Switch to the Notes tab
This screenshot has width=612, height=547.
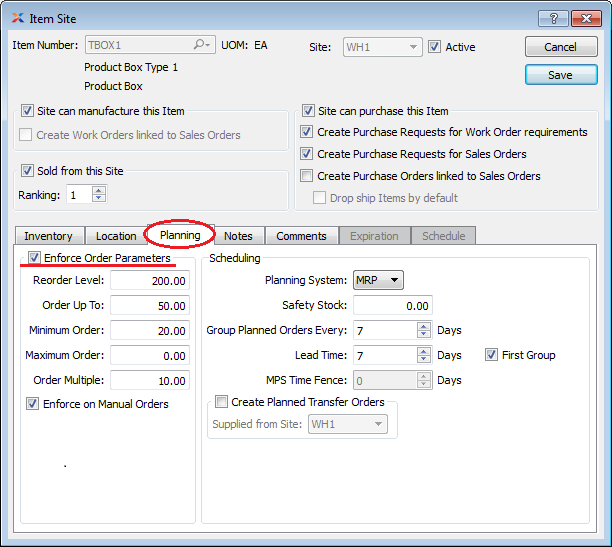pos(238,236)
